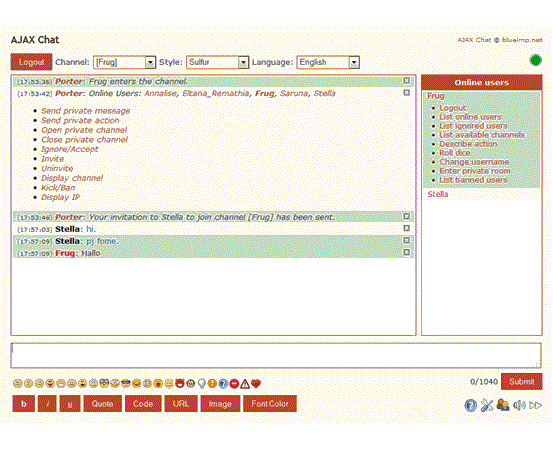This screenshot has height=453, width=553.
Task: Open the help icon at bottom right
Action: [x=470, y=405]
